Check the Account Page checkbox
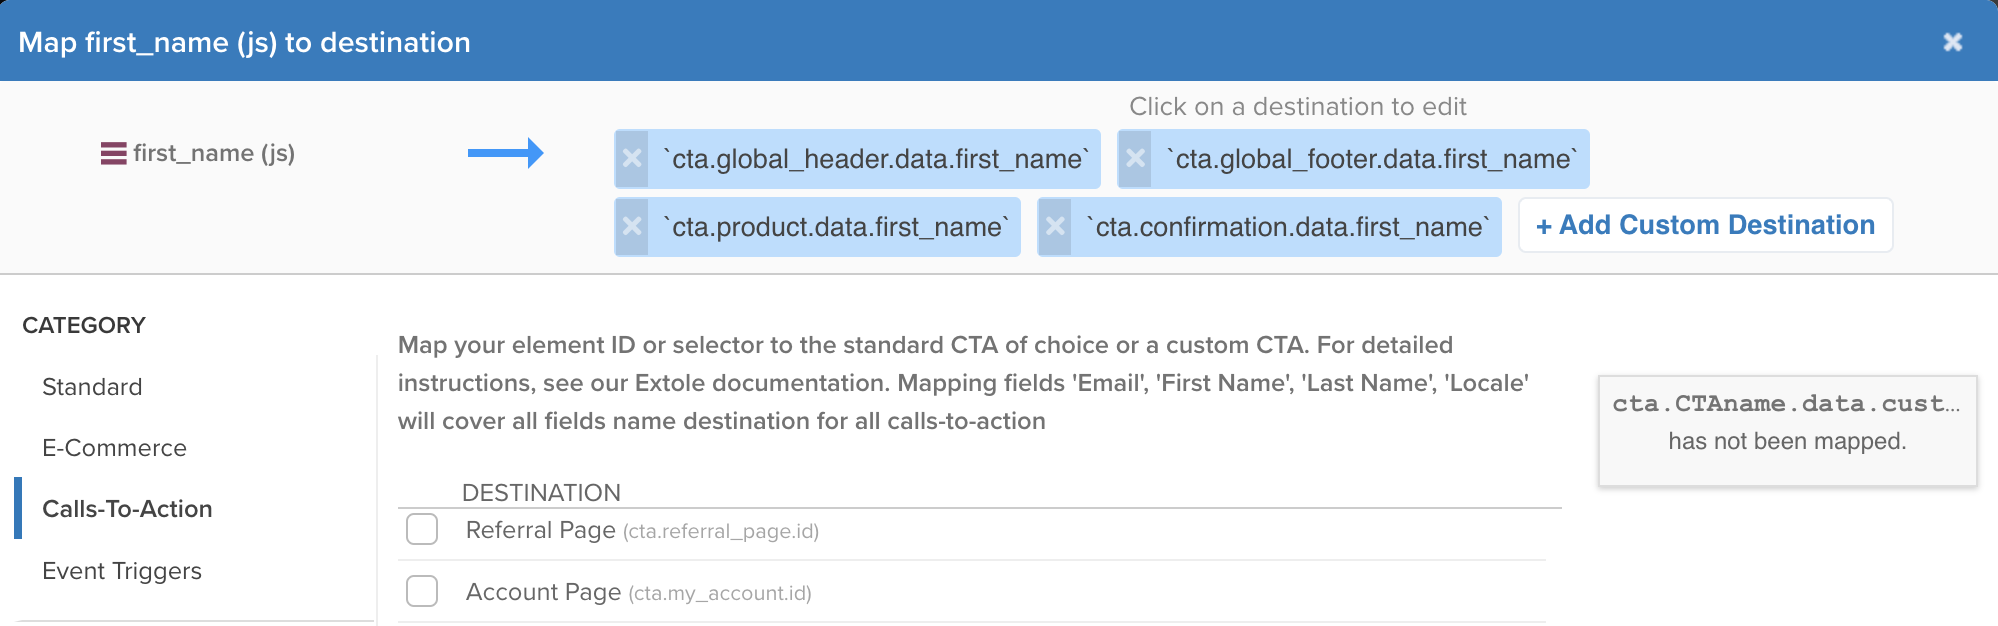This screenshot has height=626, width=1998. pos(422,591)
